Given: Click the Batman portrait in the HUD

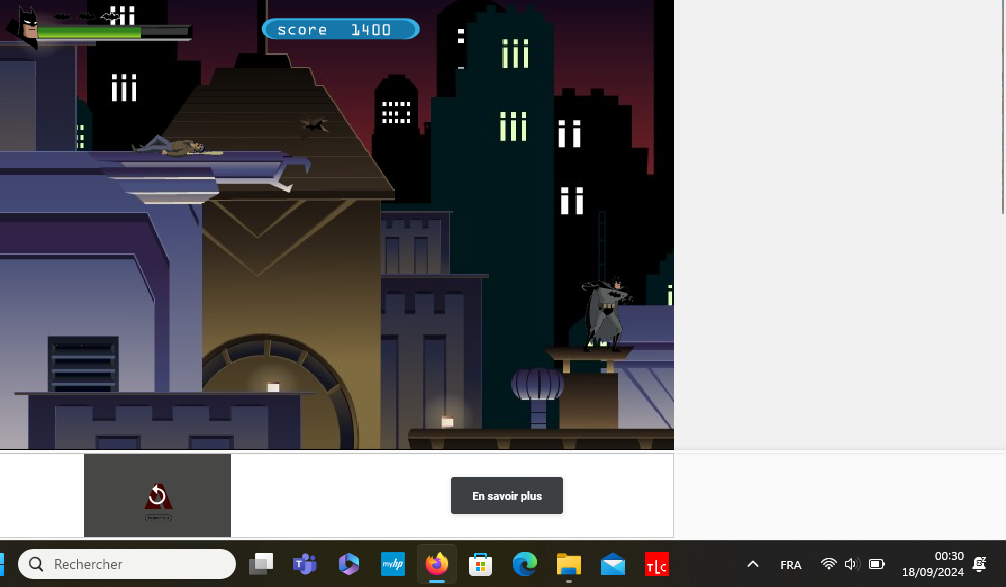Looking at the screenshot, I should (x=27, y=26).
